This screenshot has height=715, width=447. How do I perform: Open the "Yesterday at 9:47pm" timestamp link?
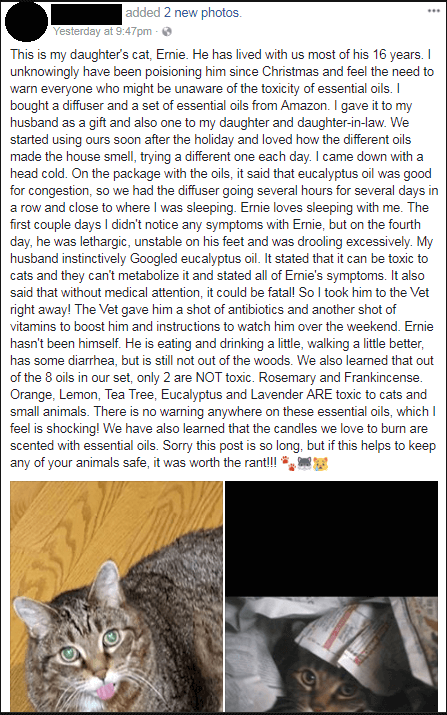point(102,31)
